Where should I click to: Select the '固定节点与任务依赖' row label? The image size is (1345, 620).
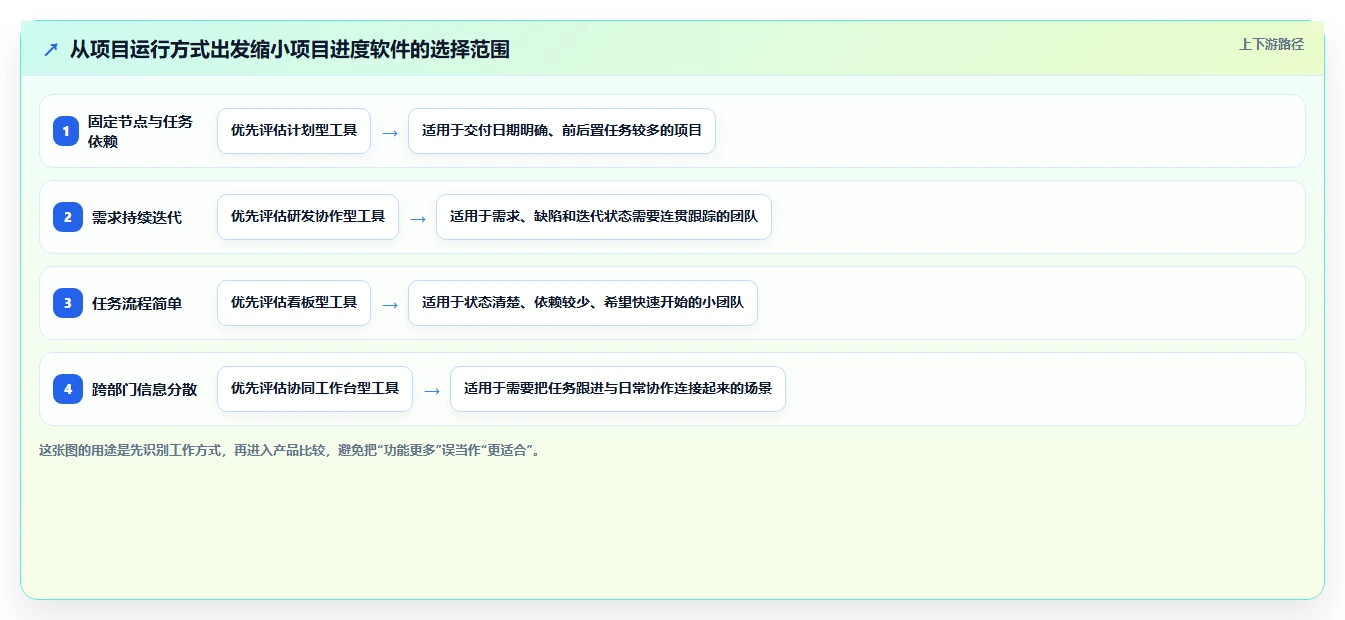coord(141,131)
